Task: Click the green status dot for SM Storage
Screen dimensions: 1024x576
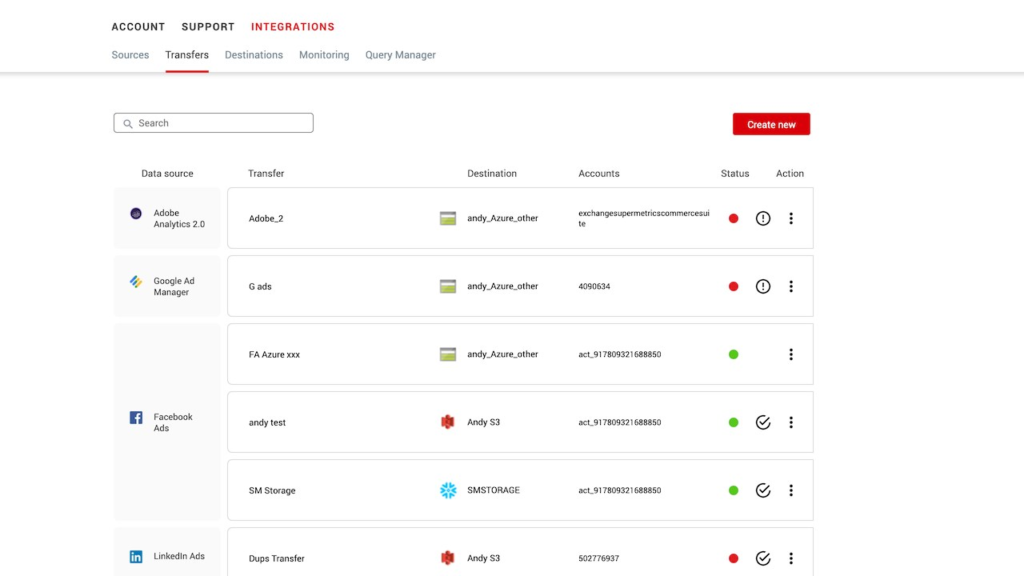Action: (x=733, y=490)
